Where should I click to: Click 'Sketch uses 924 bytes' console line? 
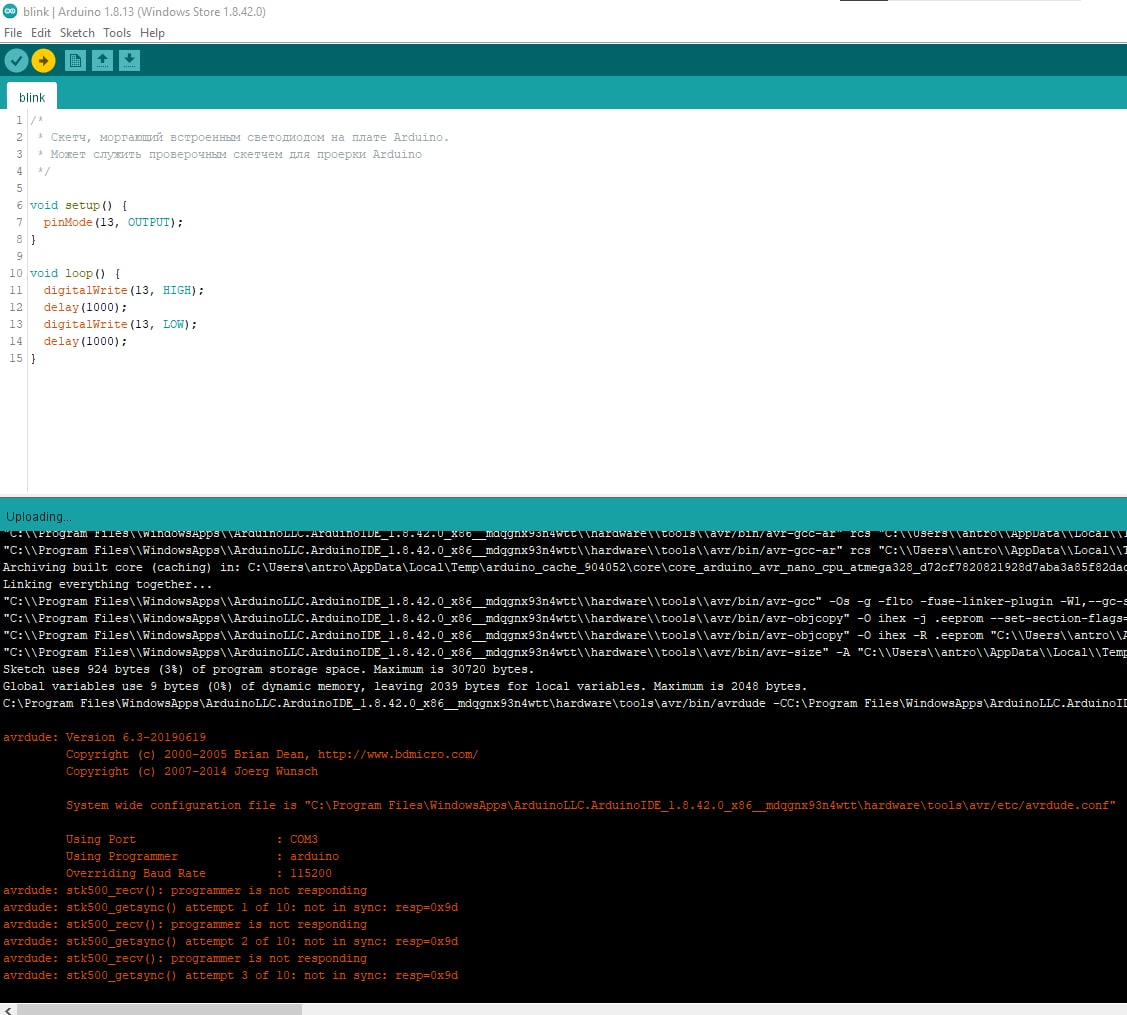tap(269, 669)
